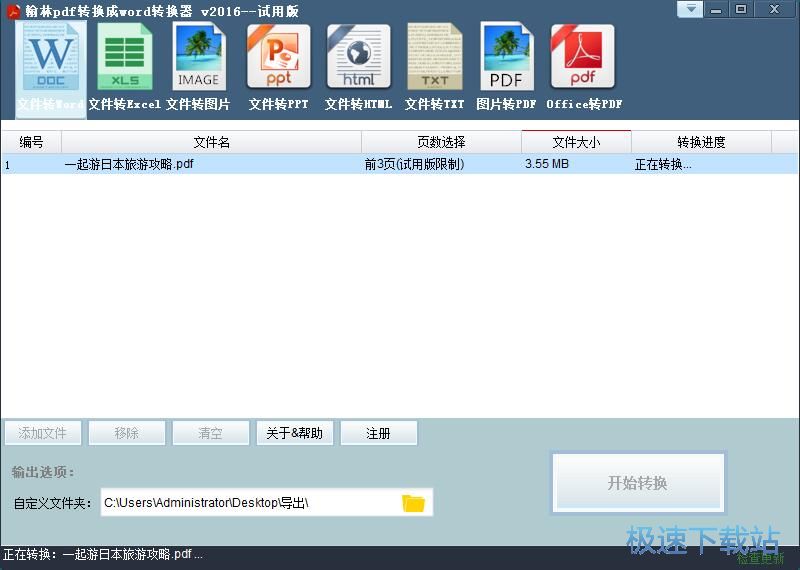Click the 注册 button
Screen dimensions: 800x570
pyautogui.click(x=378, y=433)
